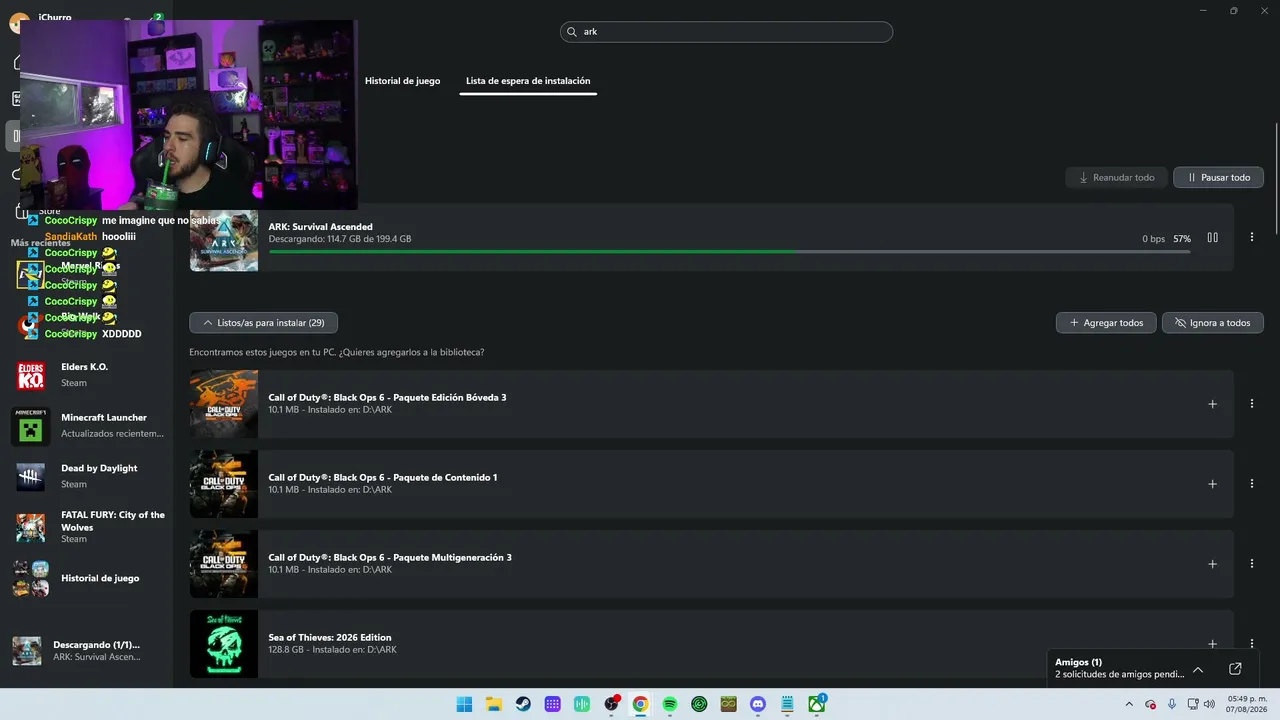Click 'Minecraft Launcher' in the sidebar list

(104, 417)
